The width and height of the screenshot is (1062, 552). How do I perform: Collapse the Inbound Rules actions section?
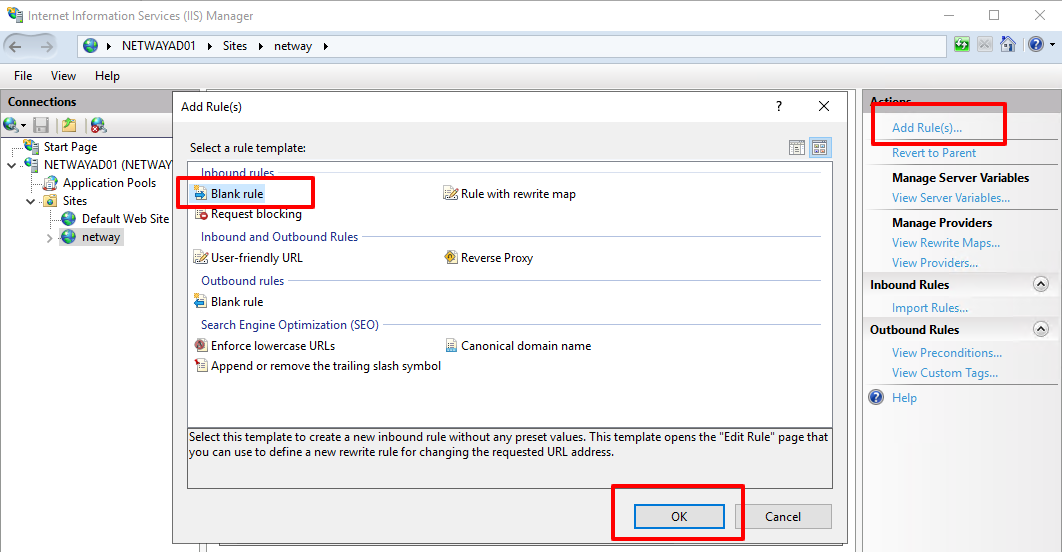(1041, 285)
